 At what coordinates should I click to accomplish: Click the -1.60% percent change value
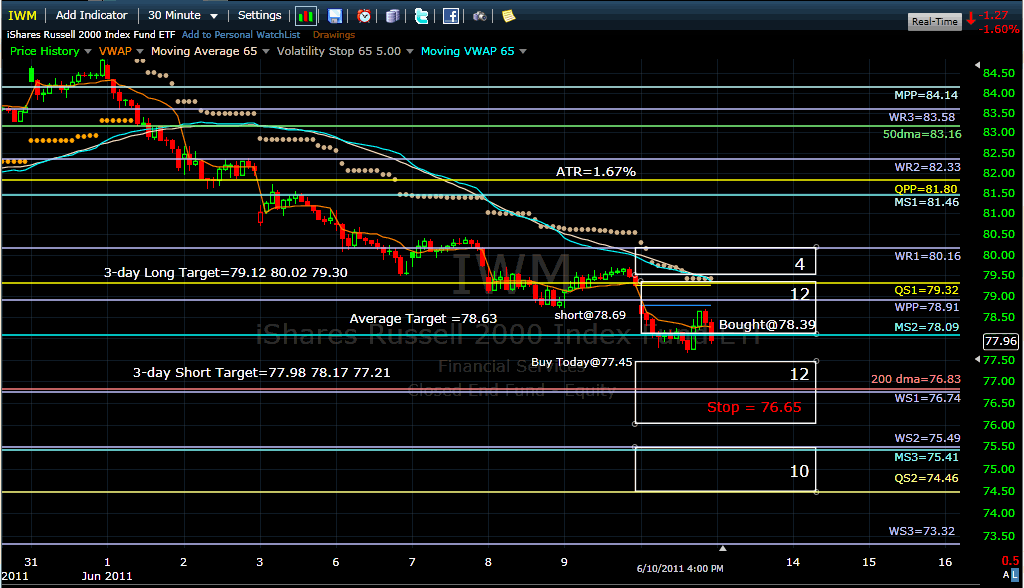coord(999,29)
